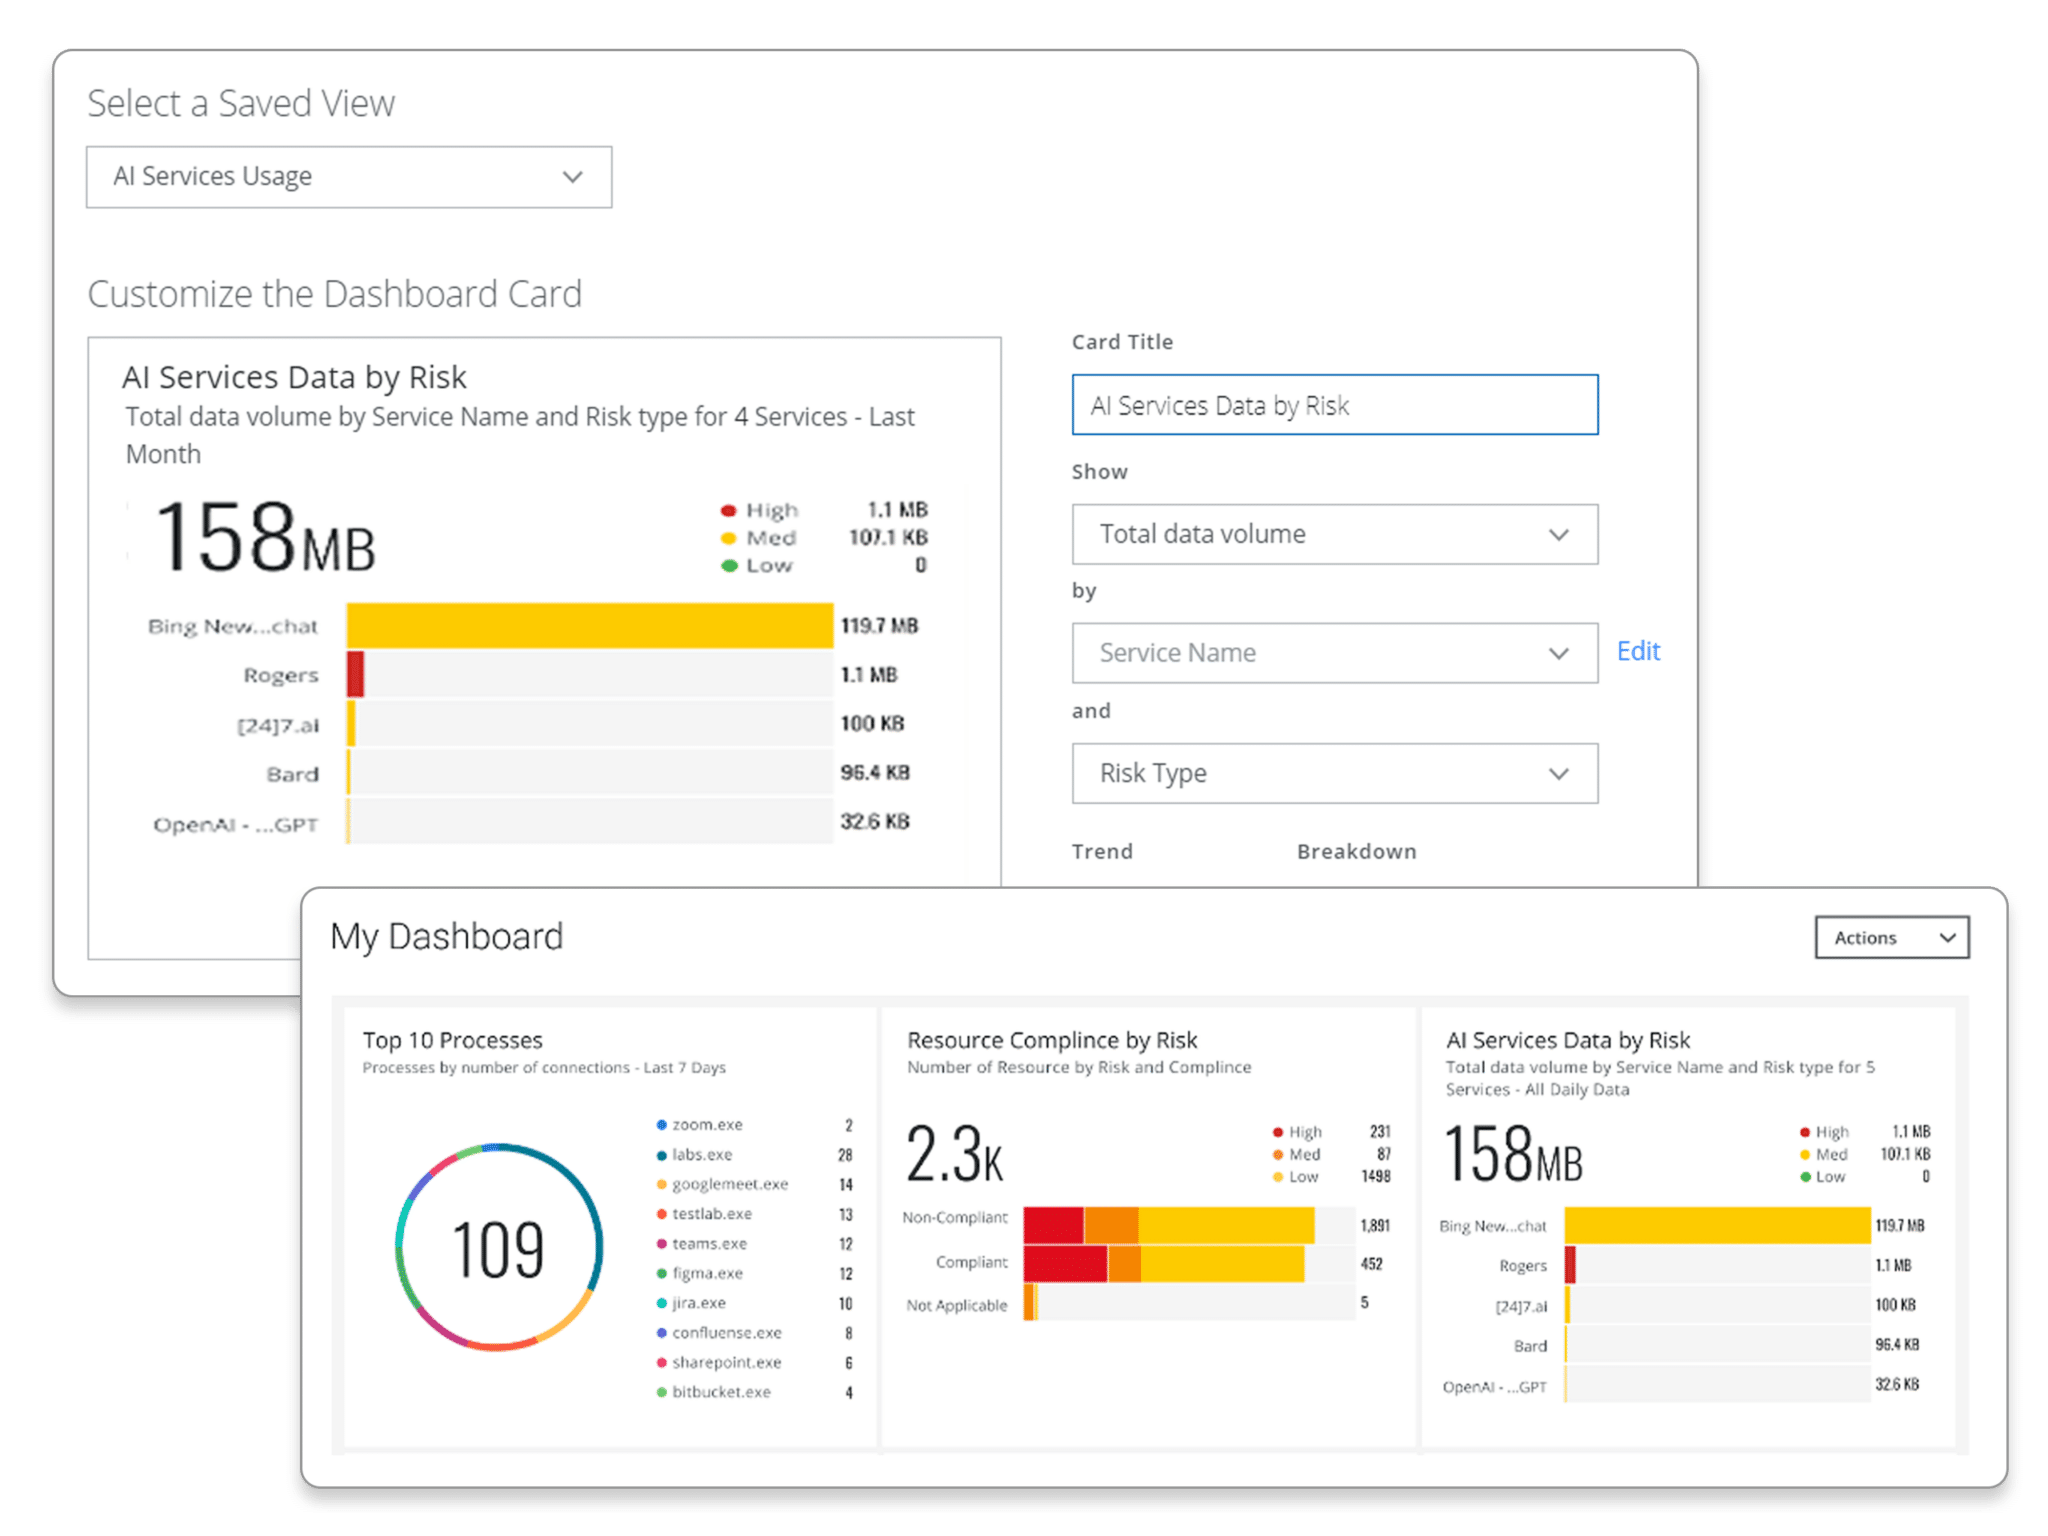Select bitbucket.exe legend entry
The image size is (2048, 1536).
[x=720, y=1392]
